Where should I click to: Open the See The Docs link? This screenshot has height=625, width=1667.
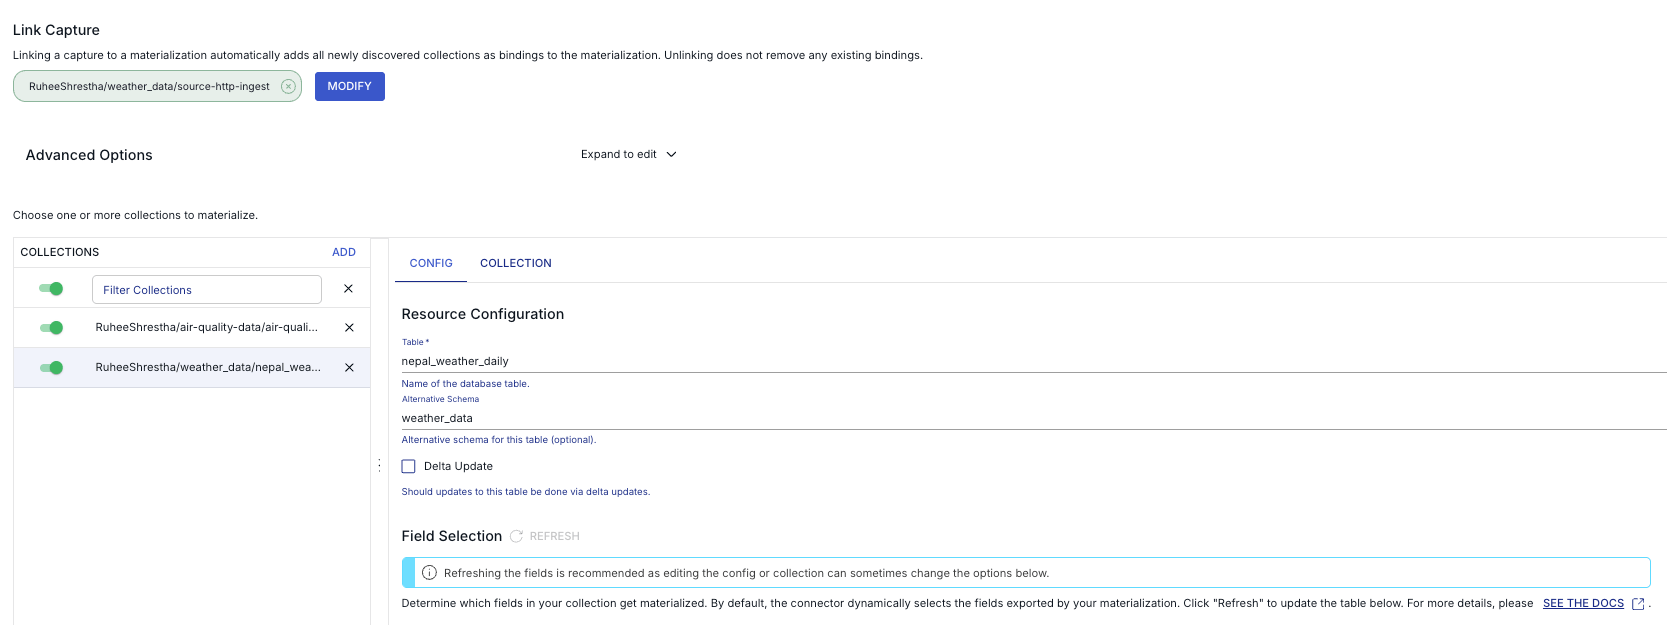[1582, 604]
